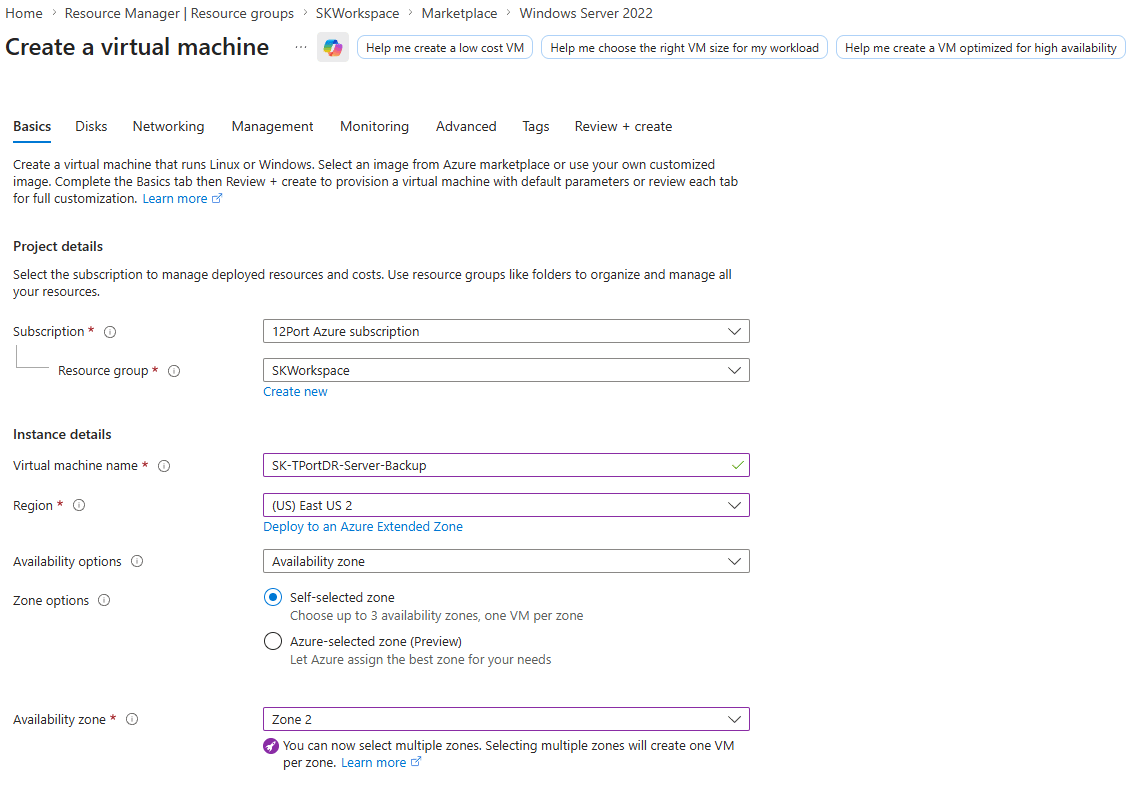This screenshot has height=792, width=1135.
Task: Switch to the Tags tab
Action: pyautogui.click(x=536, y=126)
